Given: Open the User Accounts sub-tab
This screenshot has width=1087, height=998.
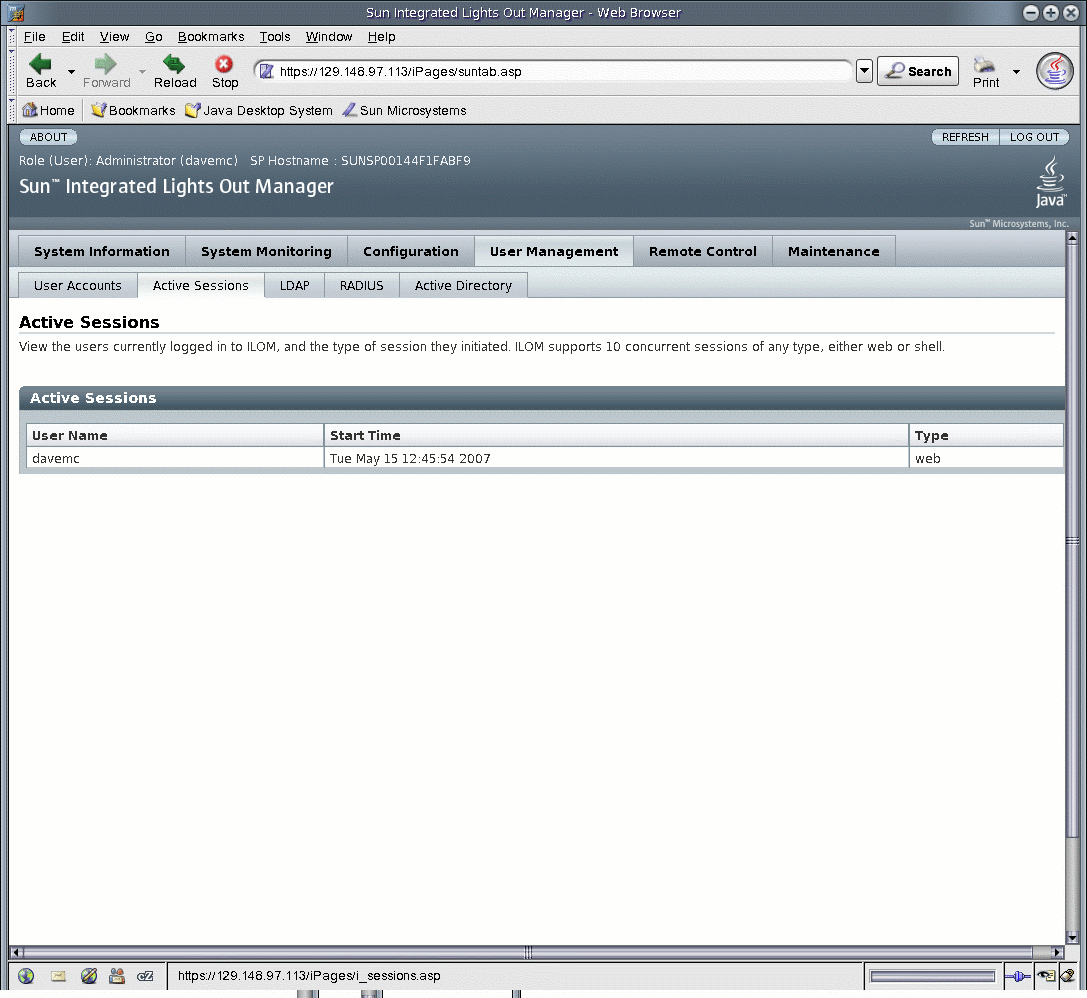Looking at the screenshot, I should 78,286.
